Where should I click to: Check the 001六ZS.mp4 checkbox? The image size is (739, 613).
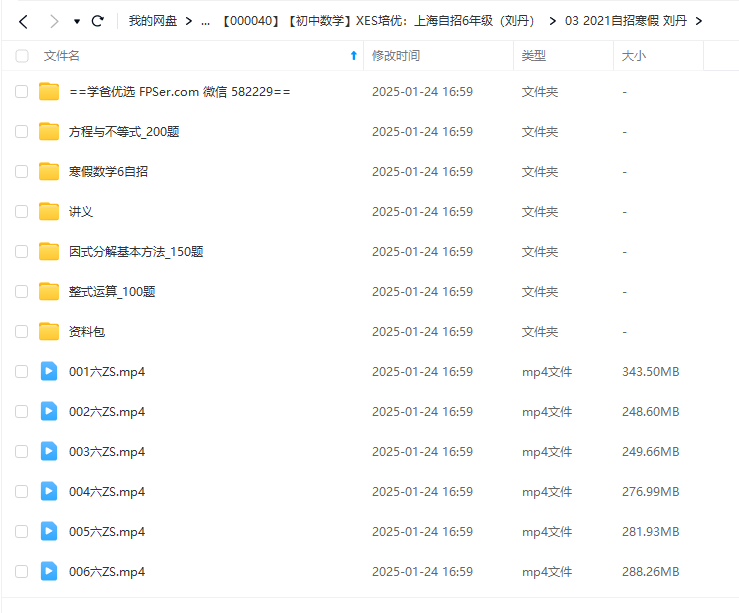(22, 371)
